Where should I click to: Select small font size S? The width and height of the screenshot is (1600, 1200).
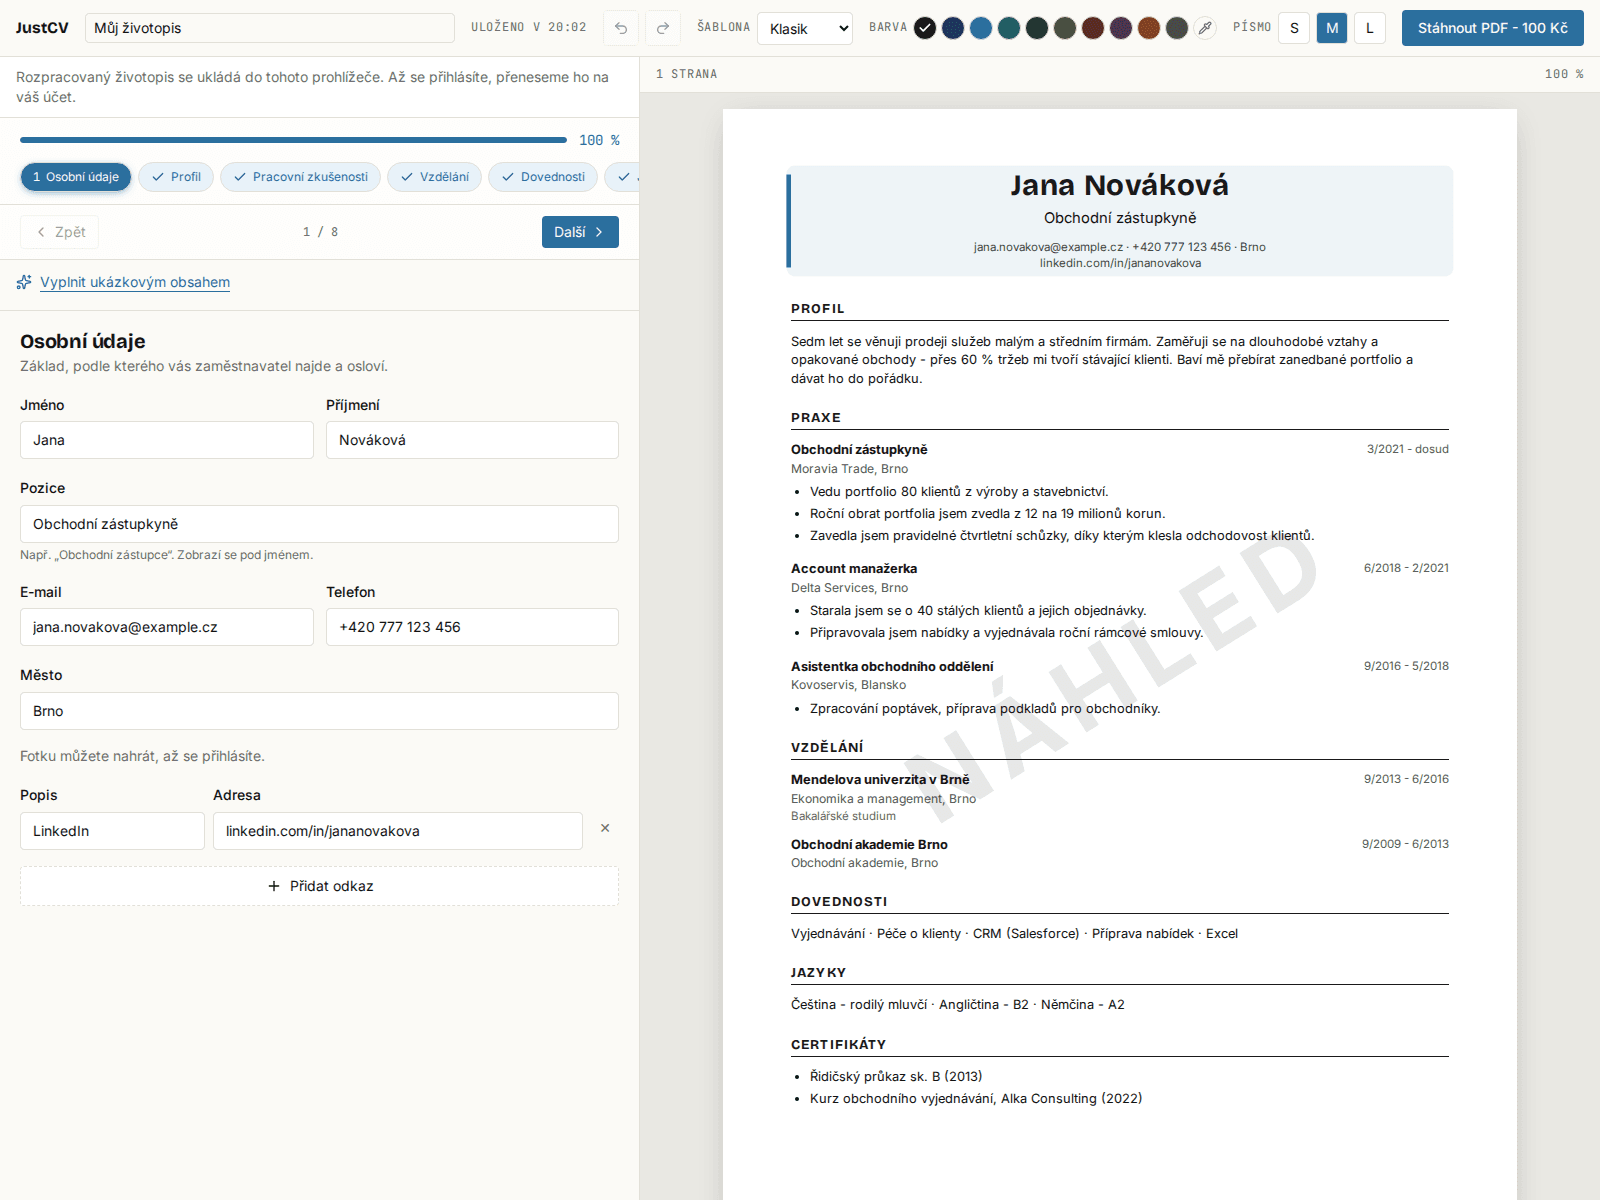(1294, 28)
